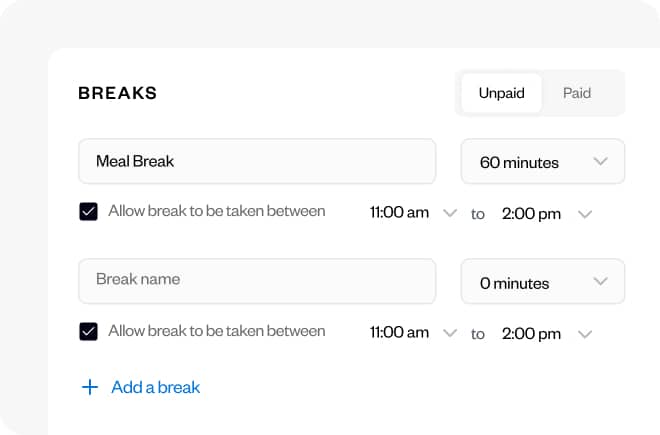Click the chevron inside 60 minutes box
Image resolution: width=660 pixels, height=435 pixels.
coord(600,161)
